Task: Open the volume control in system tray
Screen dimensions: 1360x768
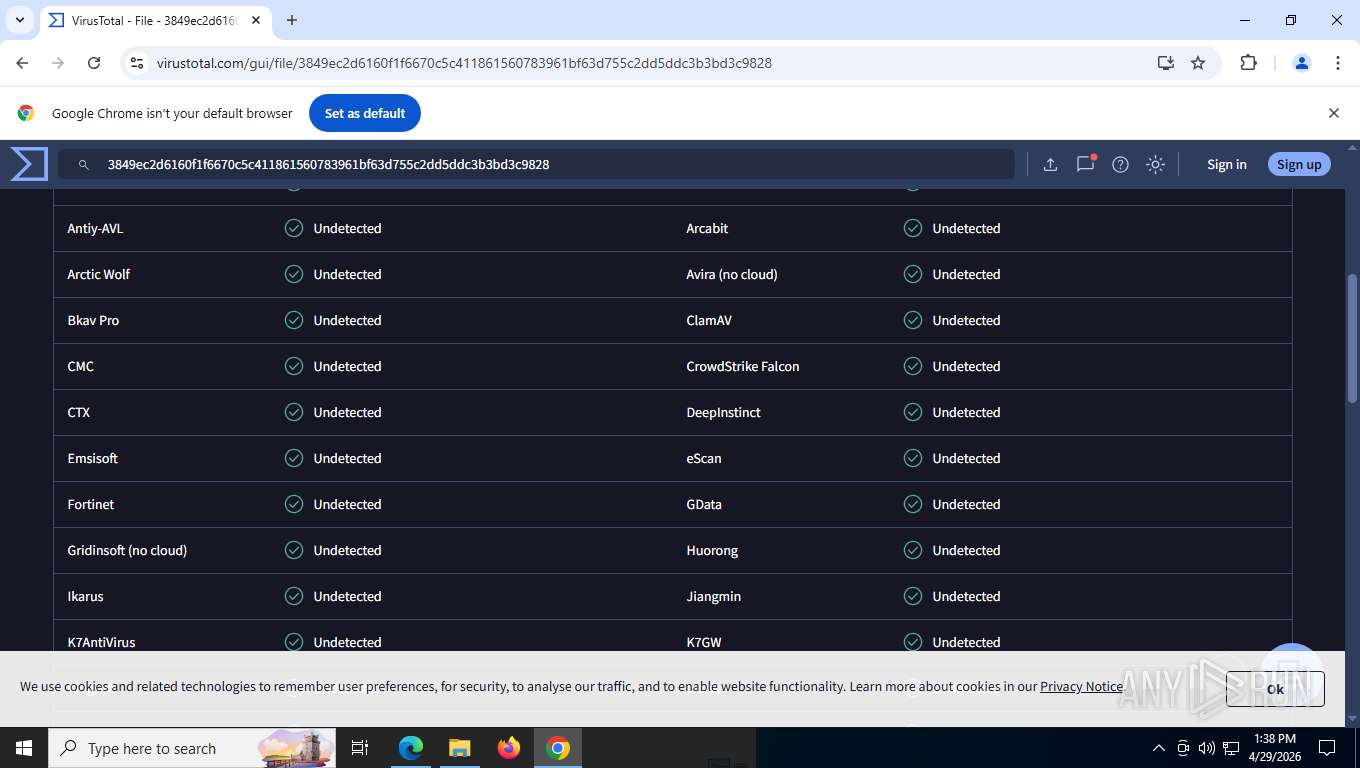Action: [x=1206, y=748]
